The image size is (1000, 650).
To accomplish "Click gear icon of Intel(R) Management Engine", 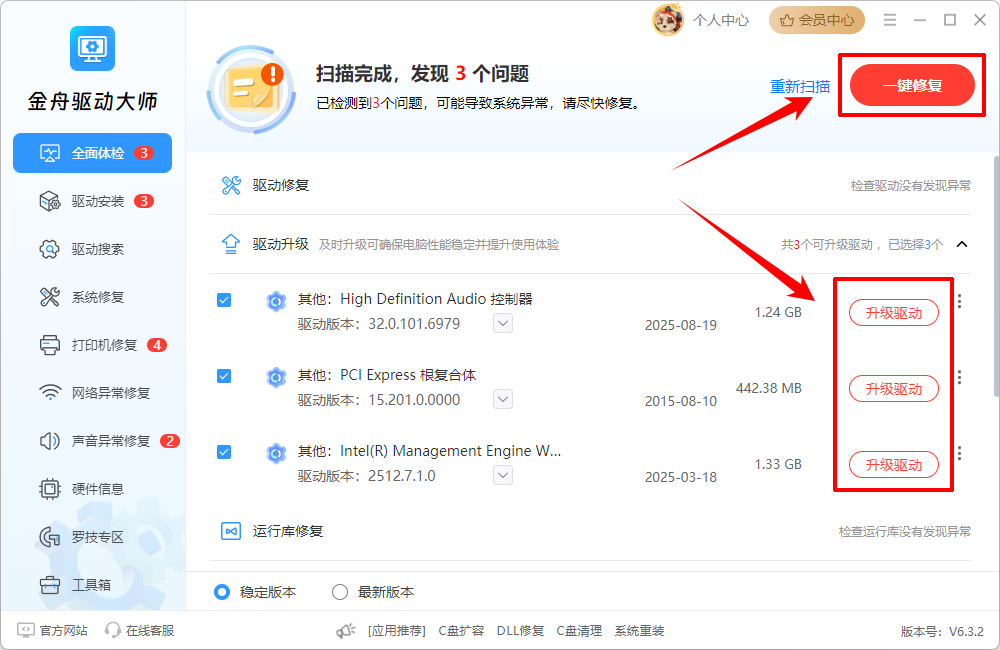I will (276, 453).
